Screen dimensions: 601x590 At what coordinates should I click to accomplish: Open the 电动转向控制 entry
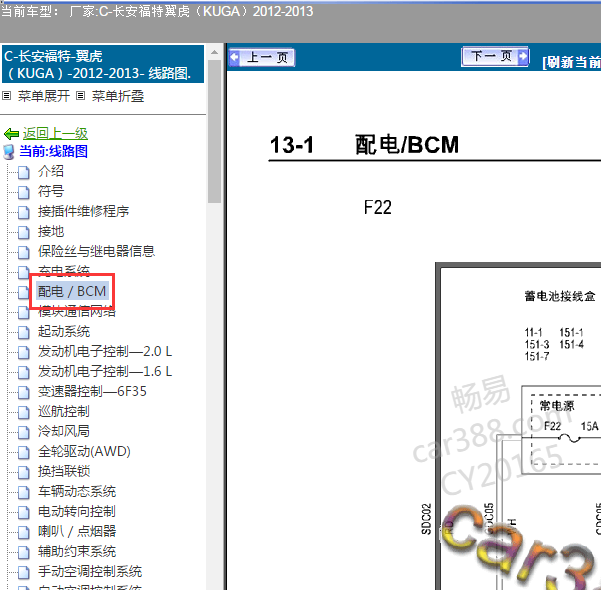pyautogui.click(x=77, y=511)
